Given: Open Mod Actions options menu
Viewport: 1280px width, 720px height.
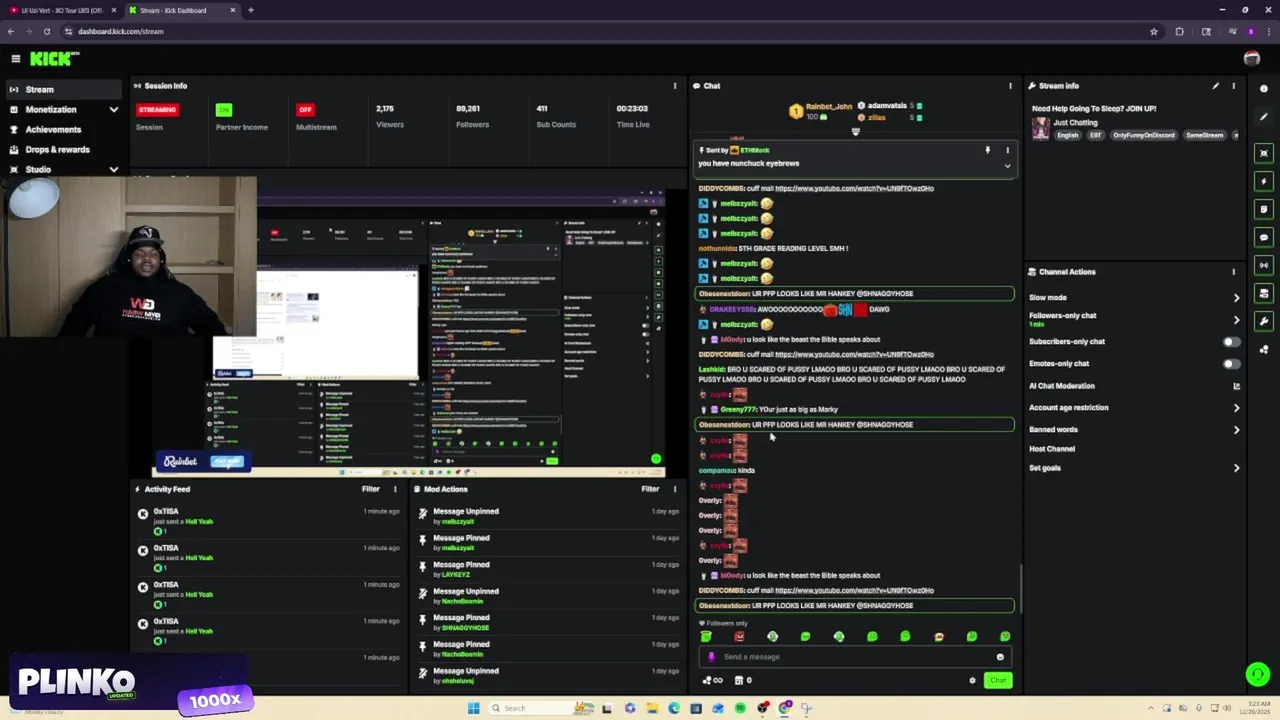Looking at the screenshot, I should tap(675, 489).
